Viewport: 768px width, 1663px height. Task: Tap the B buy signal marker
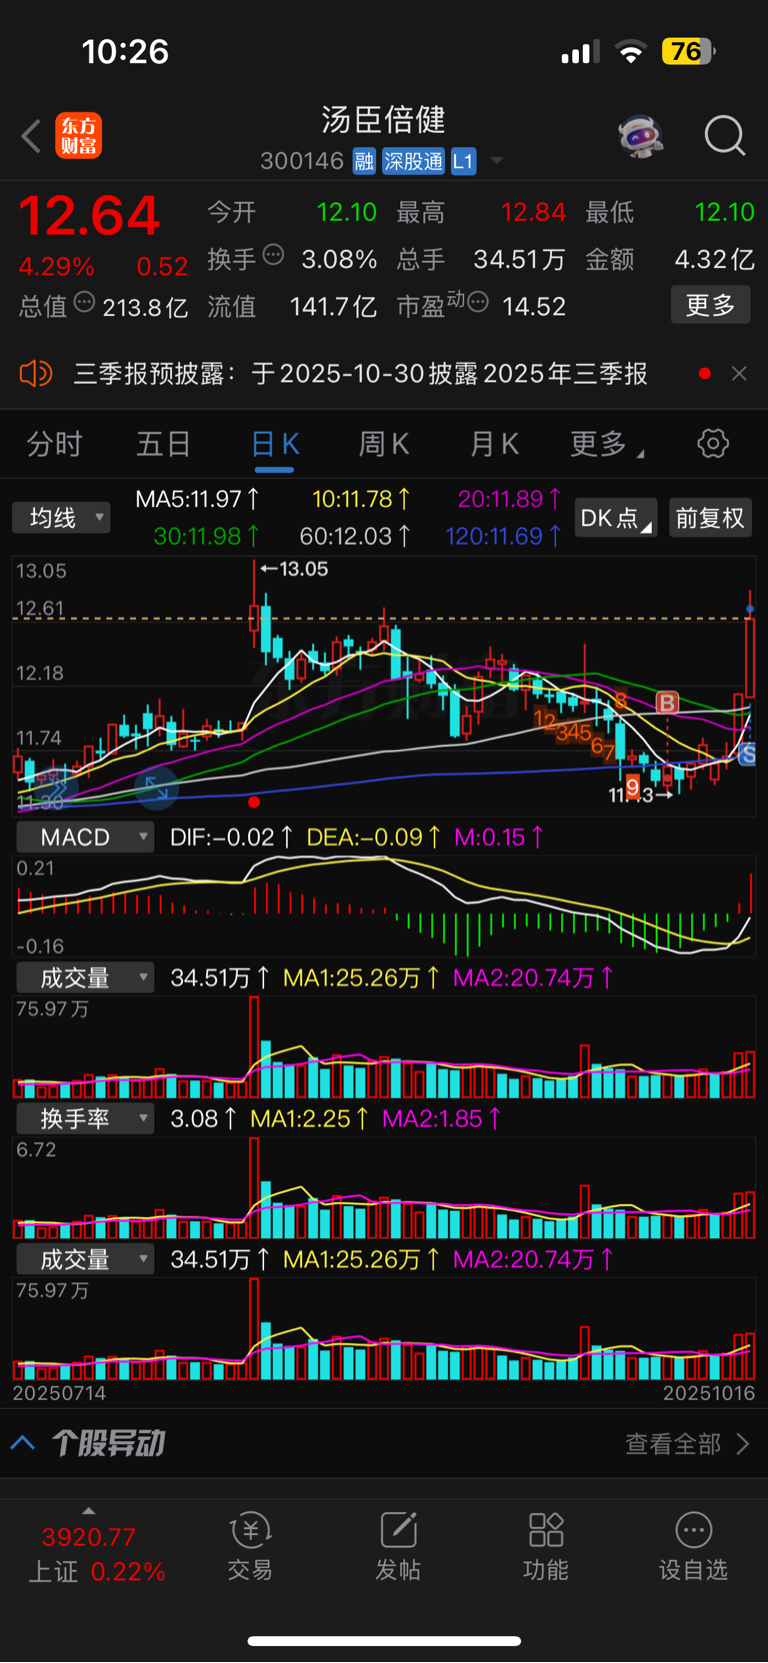tap(667, 703)
